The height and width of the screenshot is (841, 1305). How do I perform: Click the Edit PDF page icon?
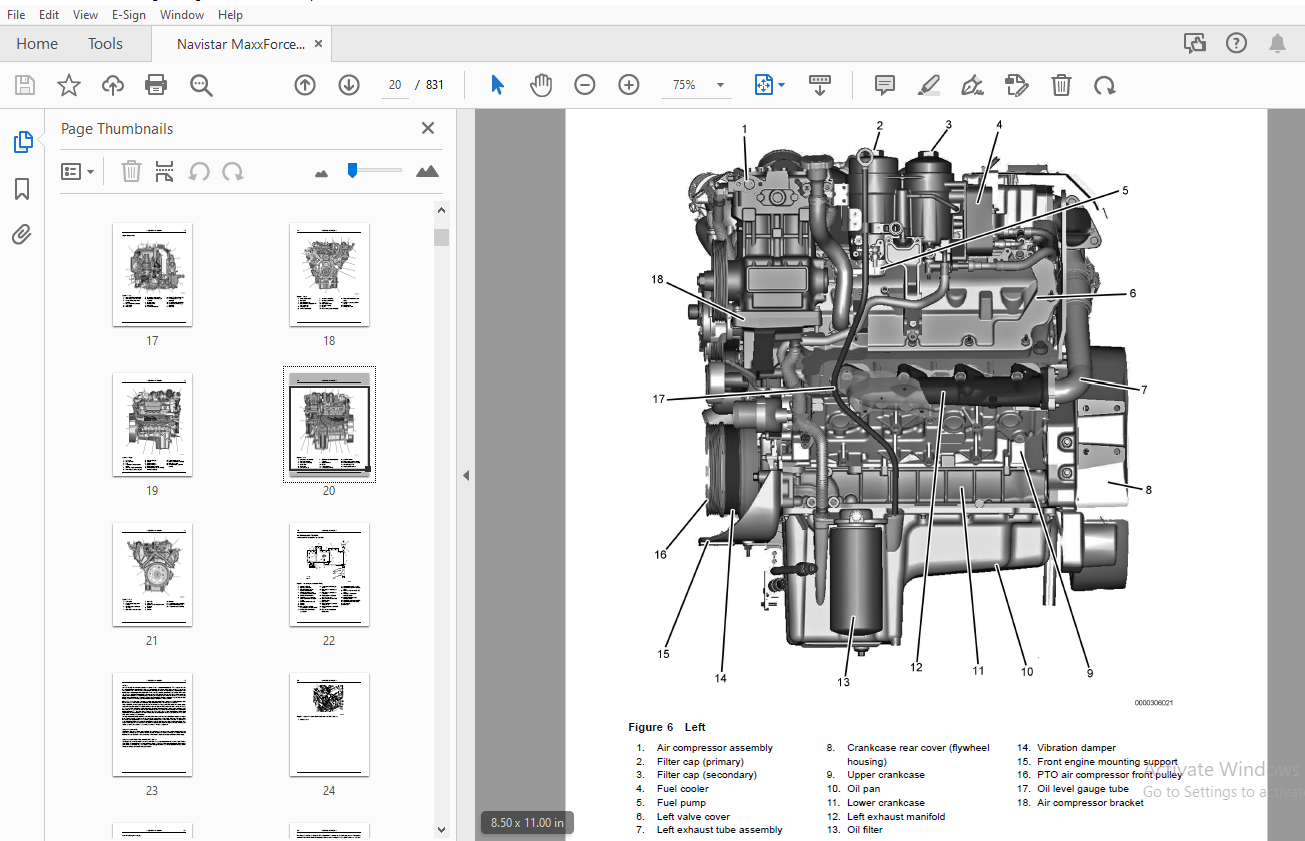click(x=1017, y=85)
